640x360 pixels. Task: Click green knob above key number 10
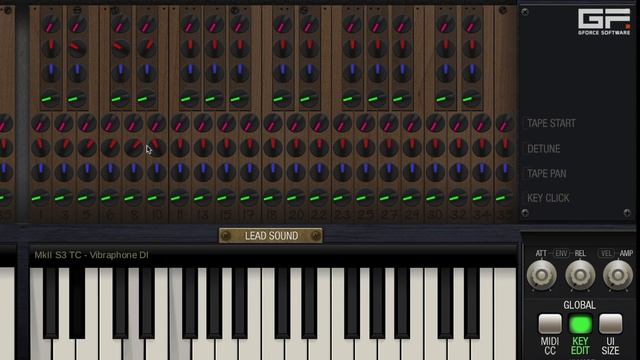[x=156, y=198]
